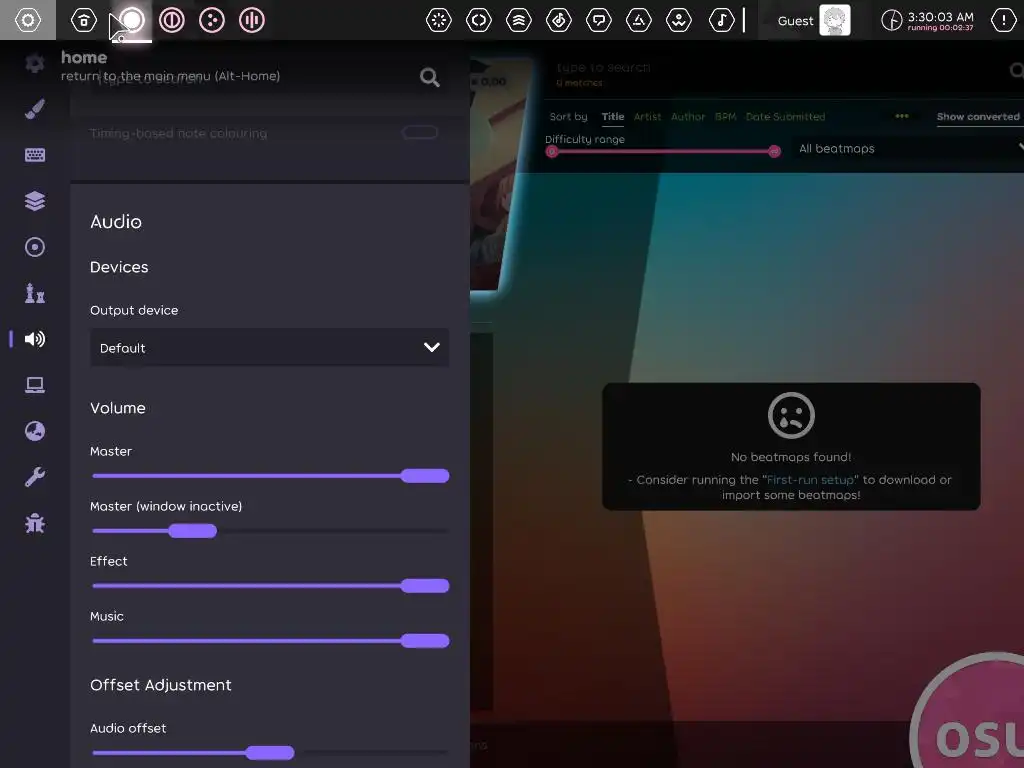
Task: Jump to Gameplay settings circle icon
Action: pyautogui.click(x=35, y=247)
